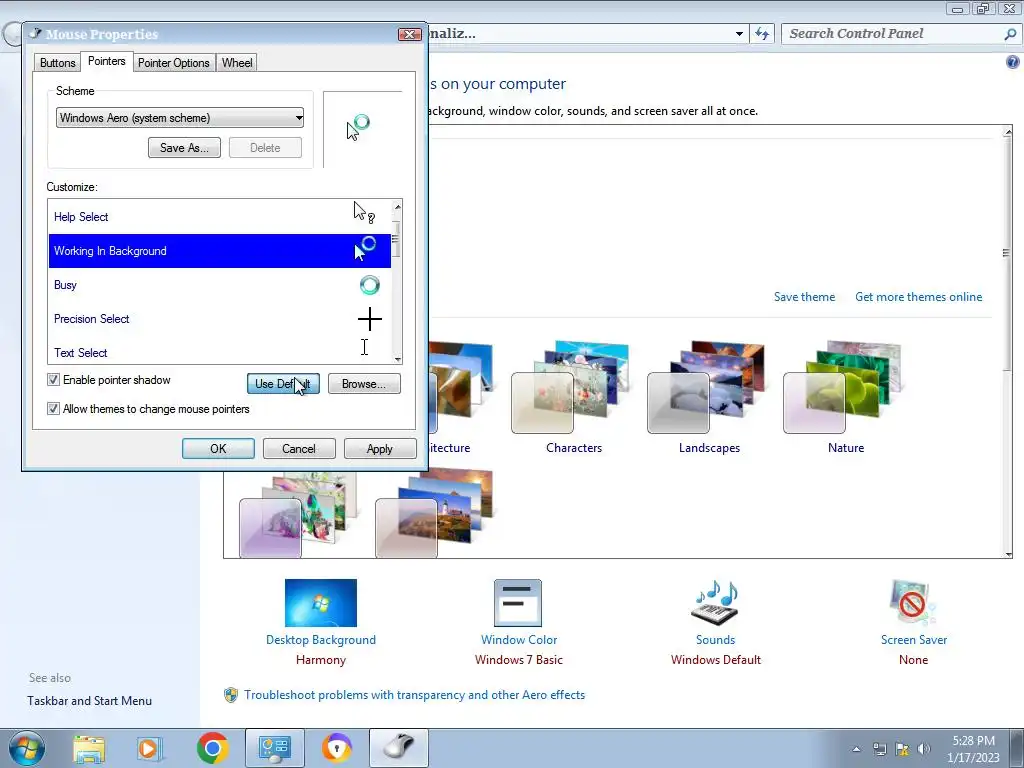
Task: Switch to the Wheel tab
Action: click(x=236, y=63)
